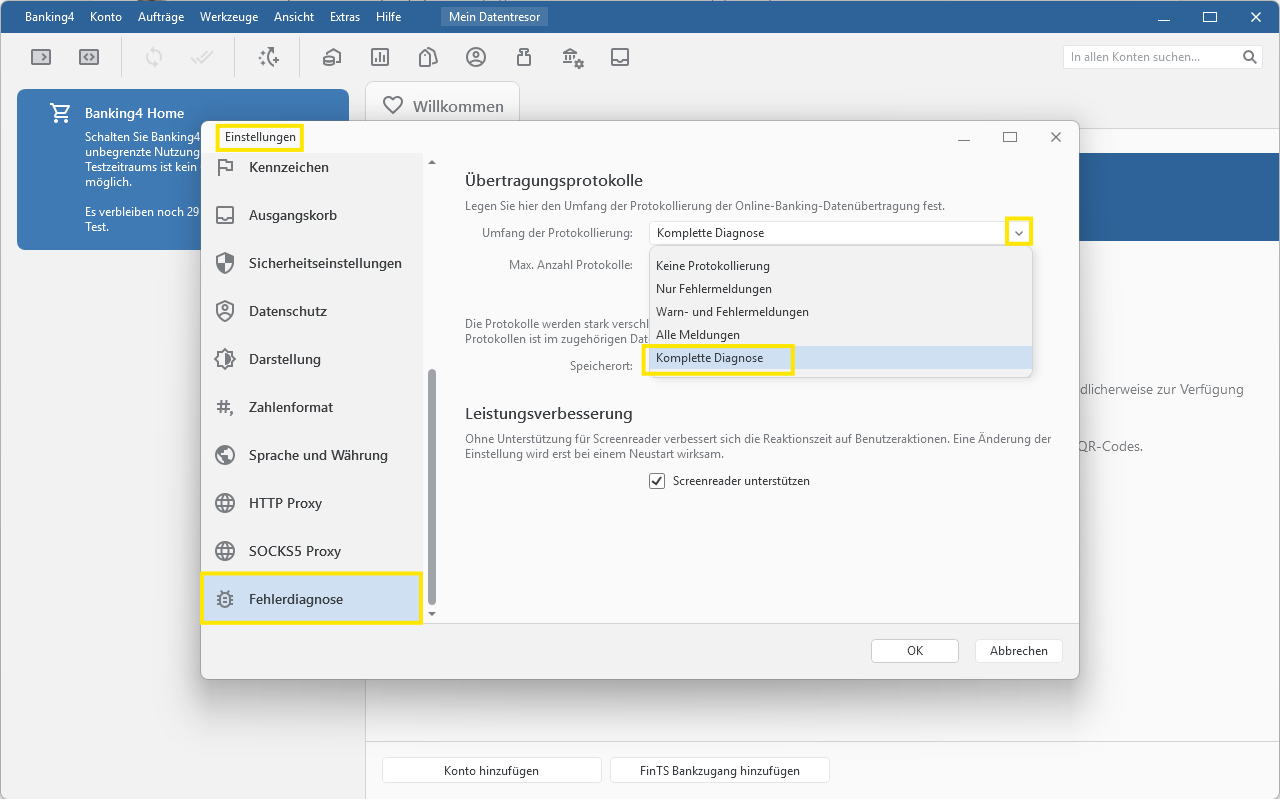Open the Aufträge menu
This screenshot has height=799, width=1280.
click(161, 17)
